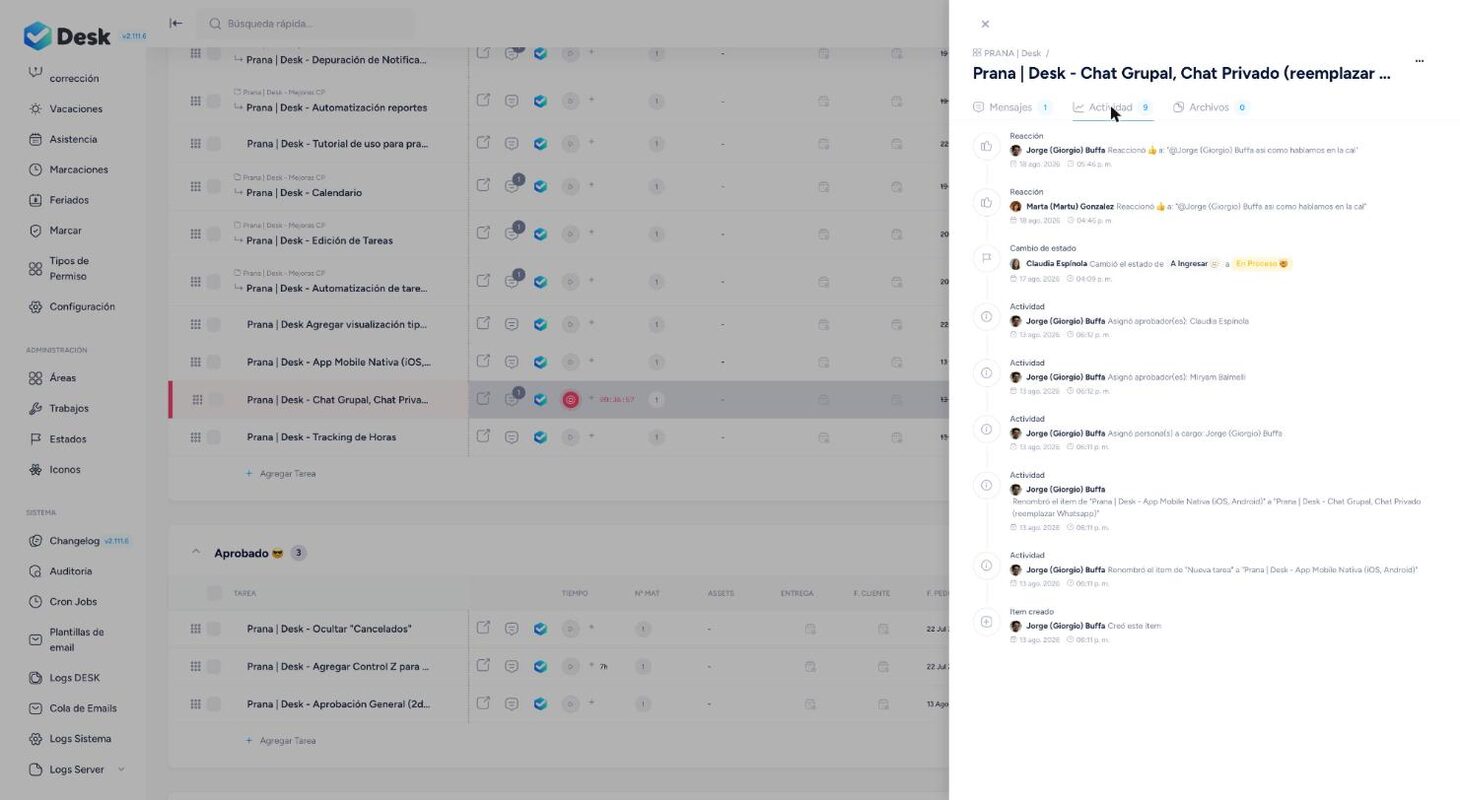Tick the checkbox for App Mobile Nativa row
This screenshot has height=800, width=1460.
[x=214, y=362]
